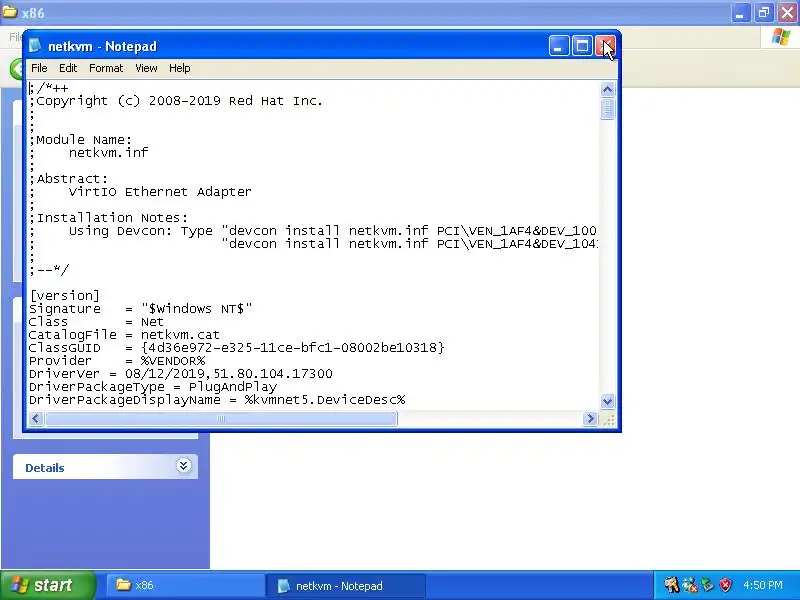Screen dimensions: 800x600
Task: Click the "Class = Net" line
Action: tap(96, 322)
